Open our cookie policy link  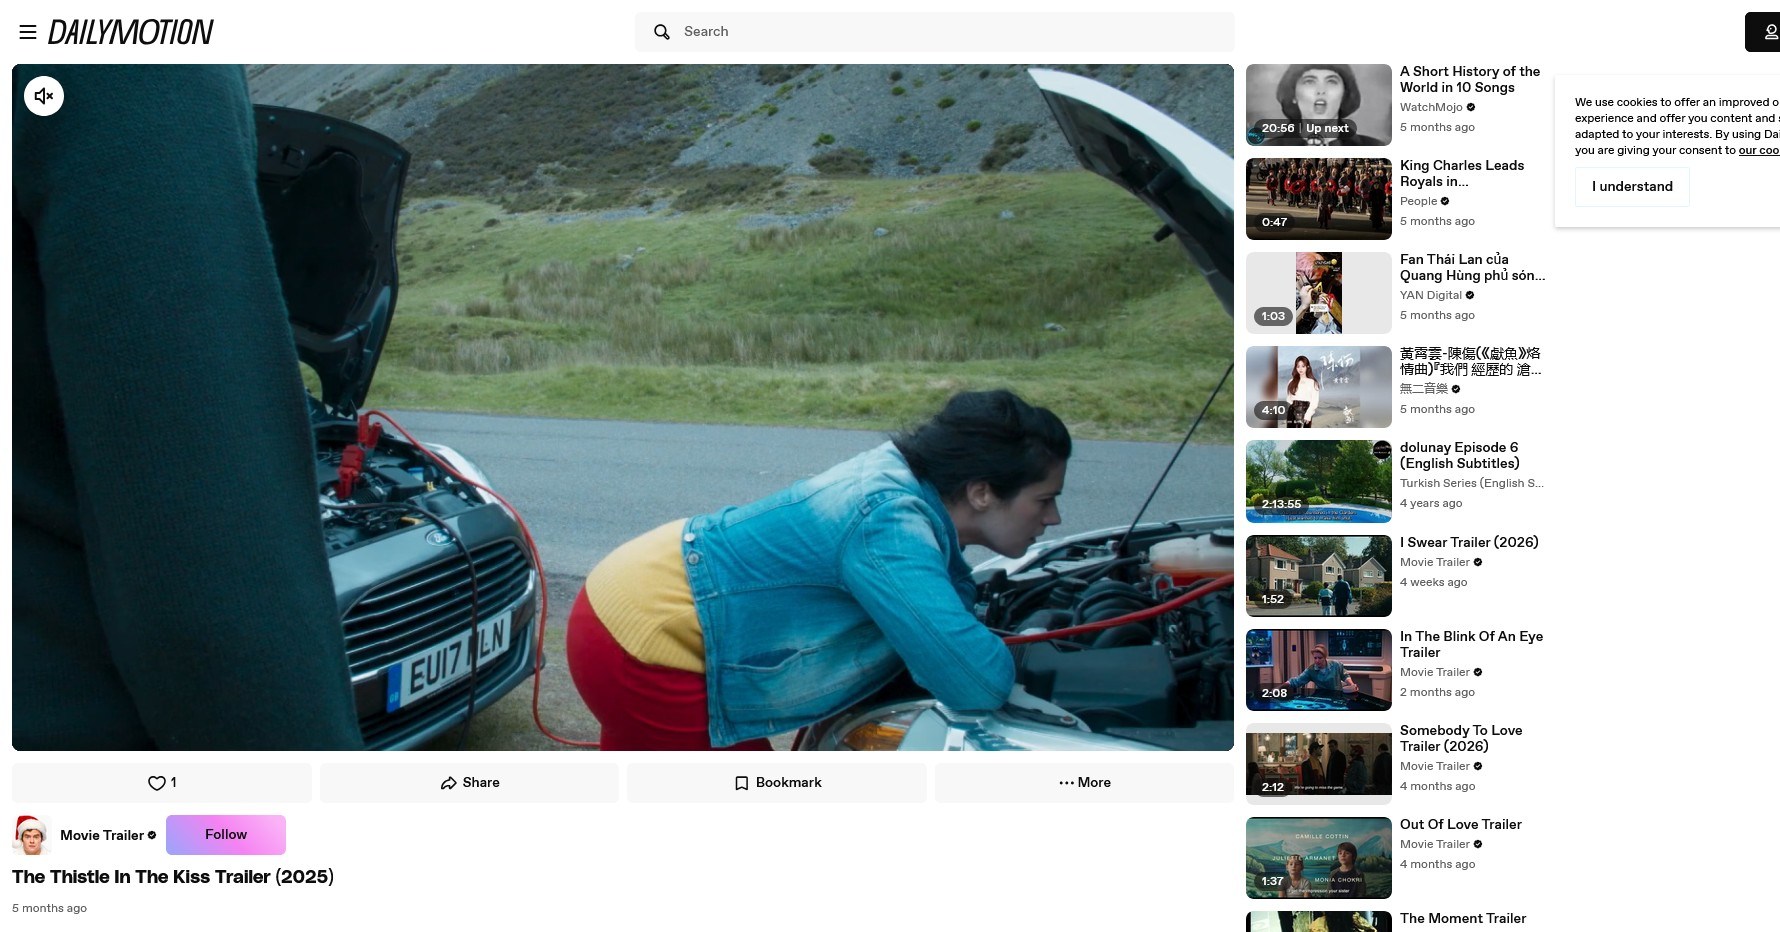[x=1758, y=150]
